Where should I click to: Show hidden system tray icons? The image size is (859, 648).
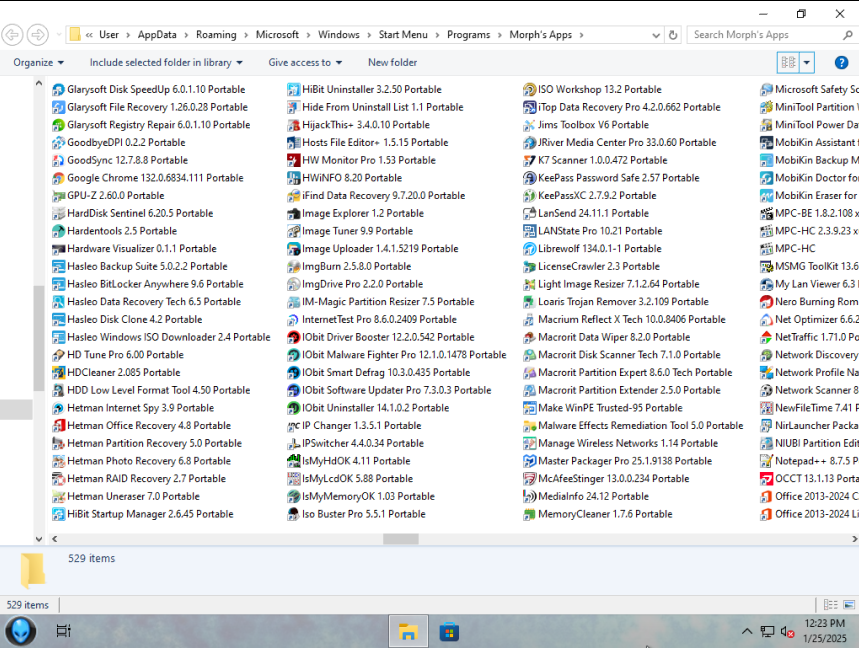747,632
